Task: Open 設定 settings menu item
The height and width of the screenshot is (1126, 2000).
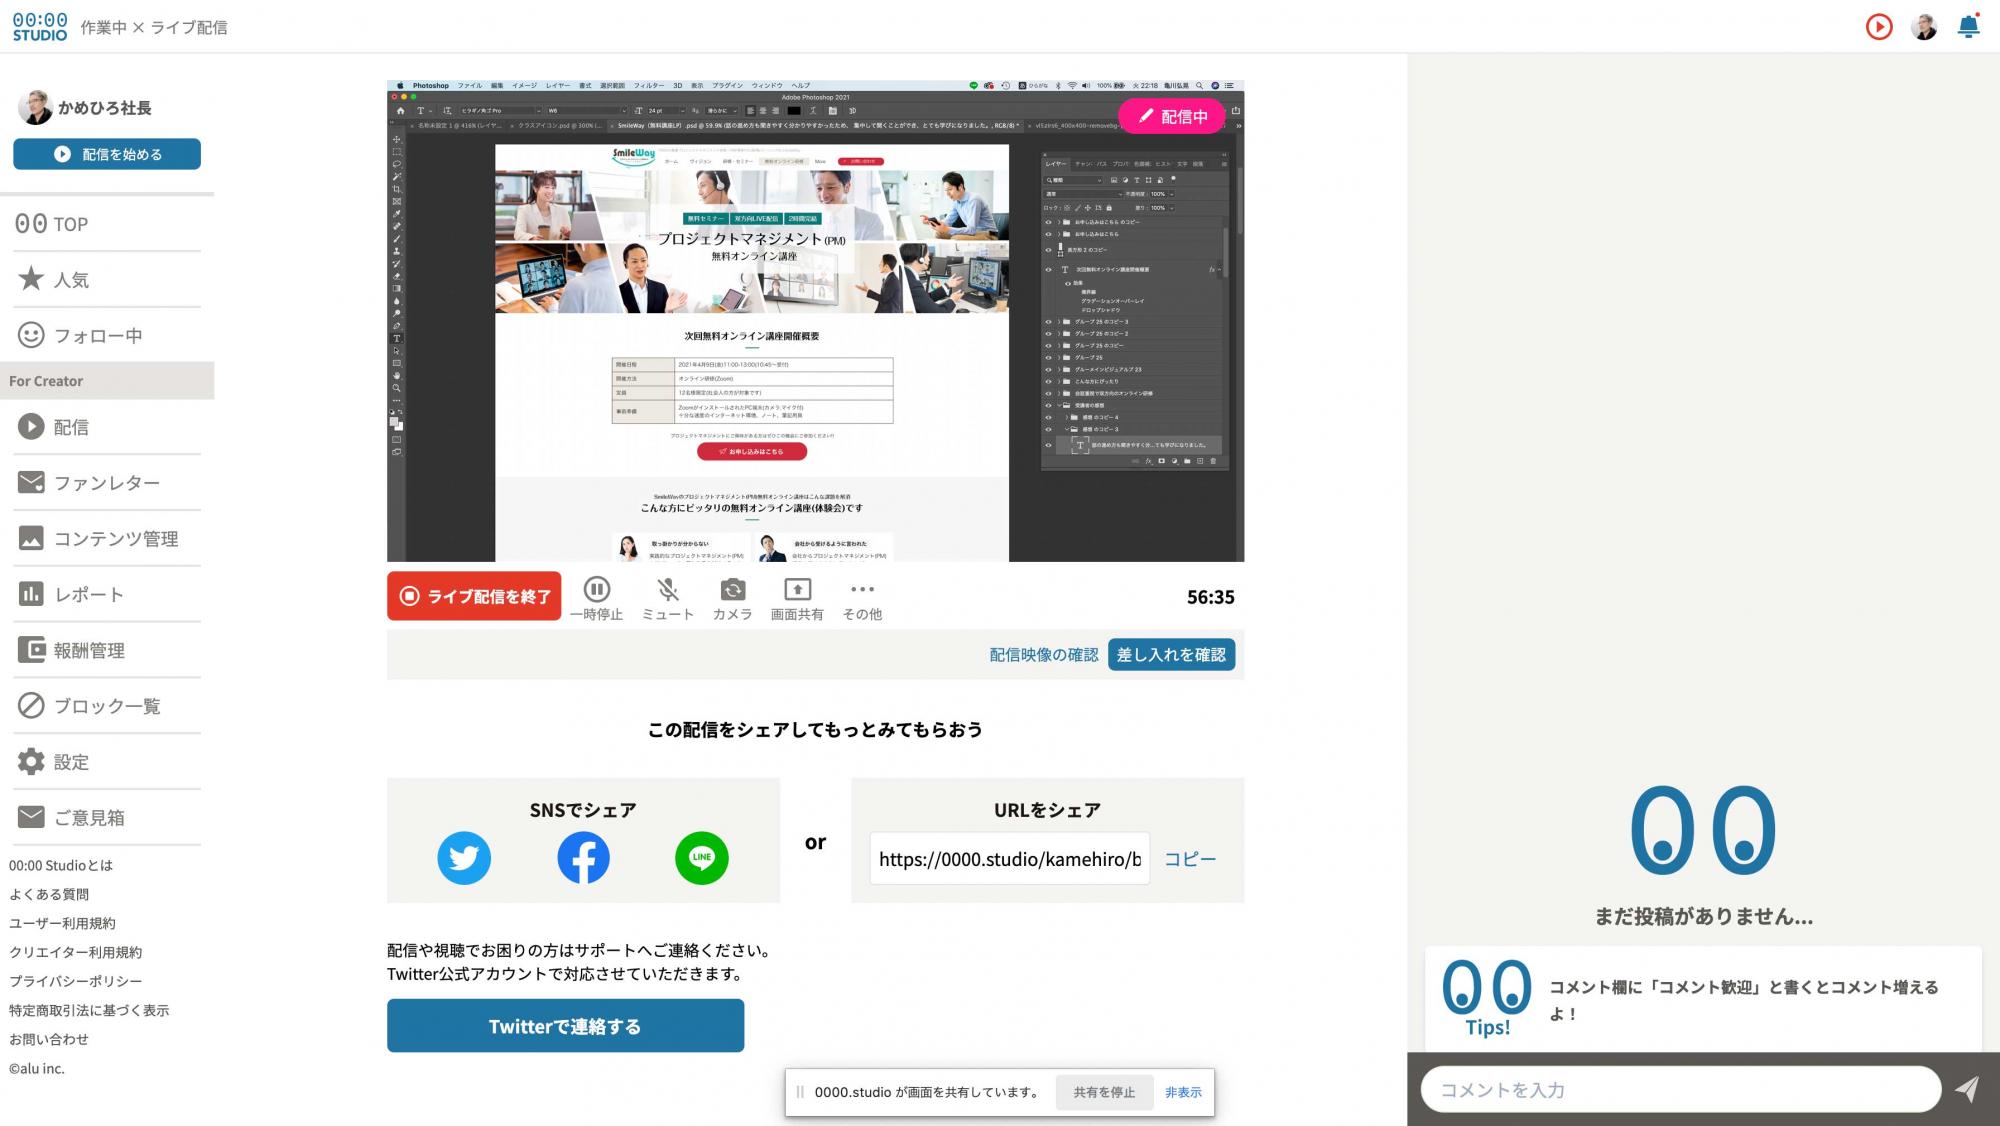Action: (107, 762)
